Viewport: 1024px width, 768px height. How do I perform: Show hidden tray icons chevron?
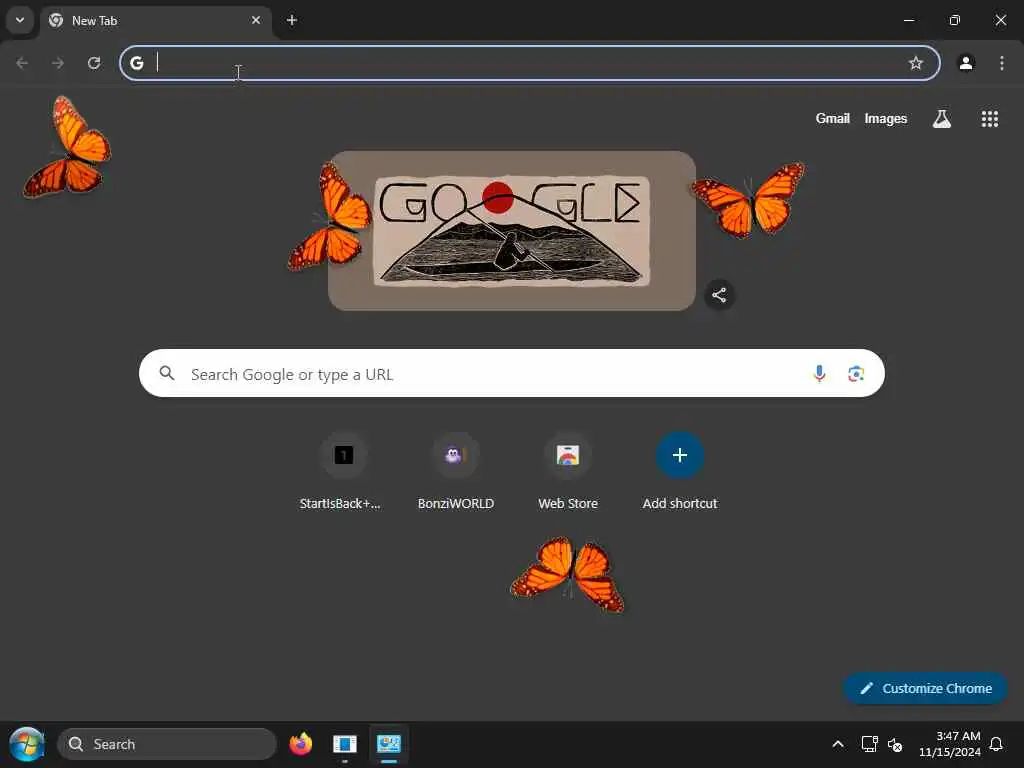click(838, 744)
